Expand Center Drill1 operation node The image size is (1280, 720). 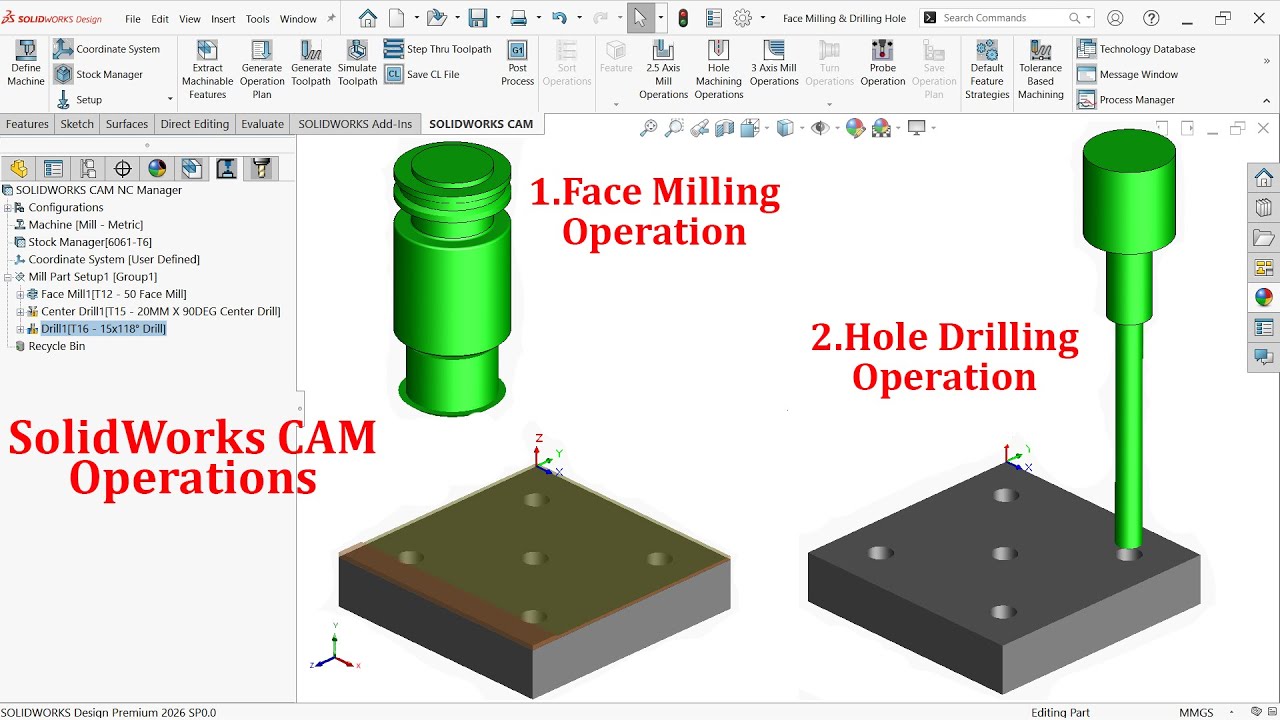[x=20, y=312]
